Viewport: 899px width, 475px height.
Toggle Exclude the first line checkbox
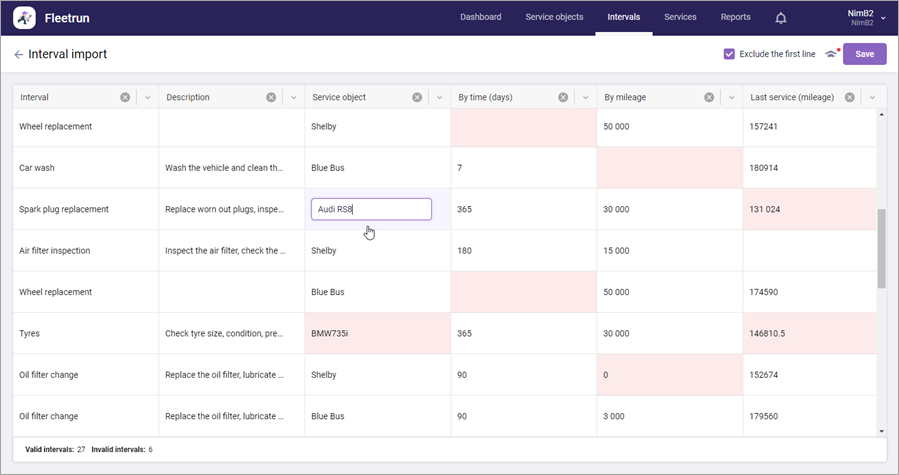coord(729,54)
